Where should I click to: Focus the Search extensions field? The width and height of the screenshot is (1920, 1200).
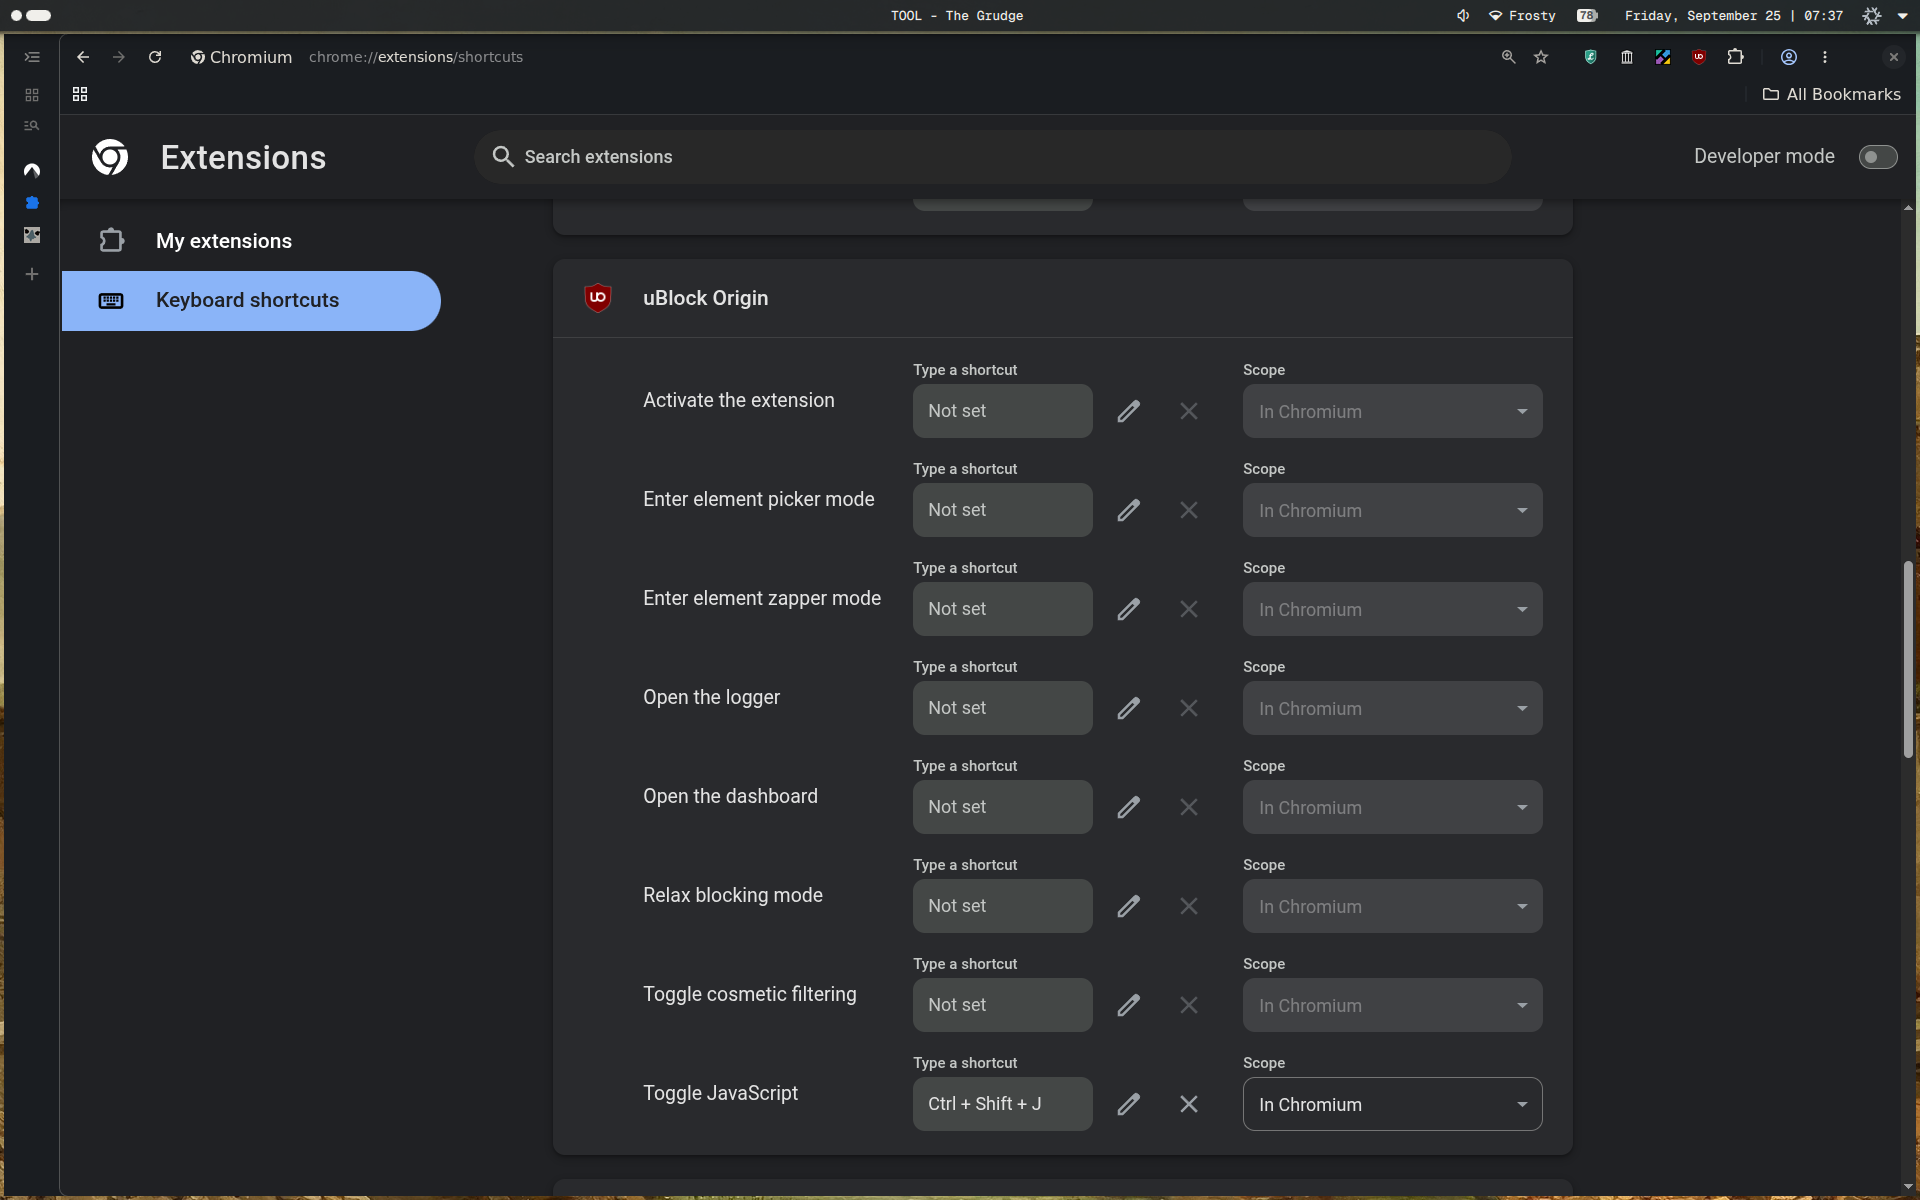pos(992,157)
